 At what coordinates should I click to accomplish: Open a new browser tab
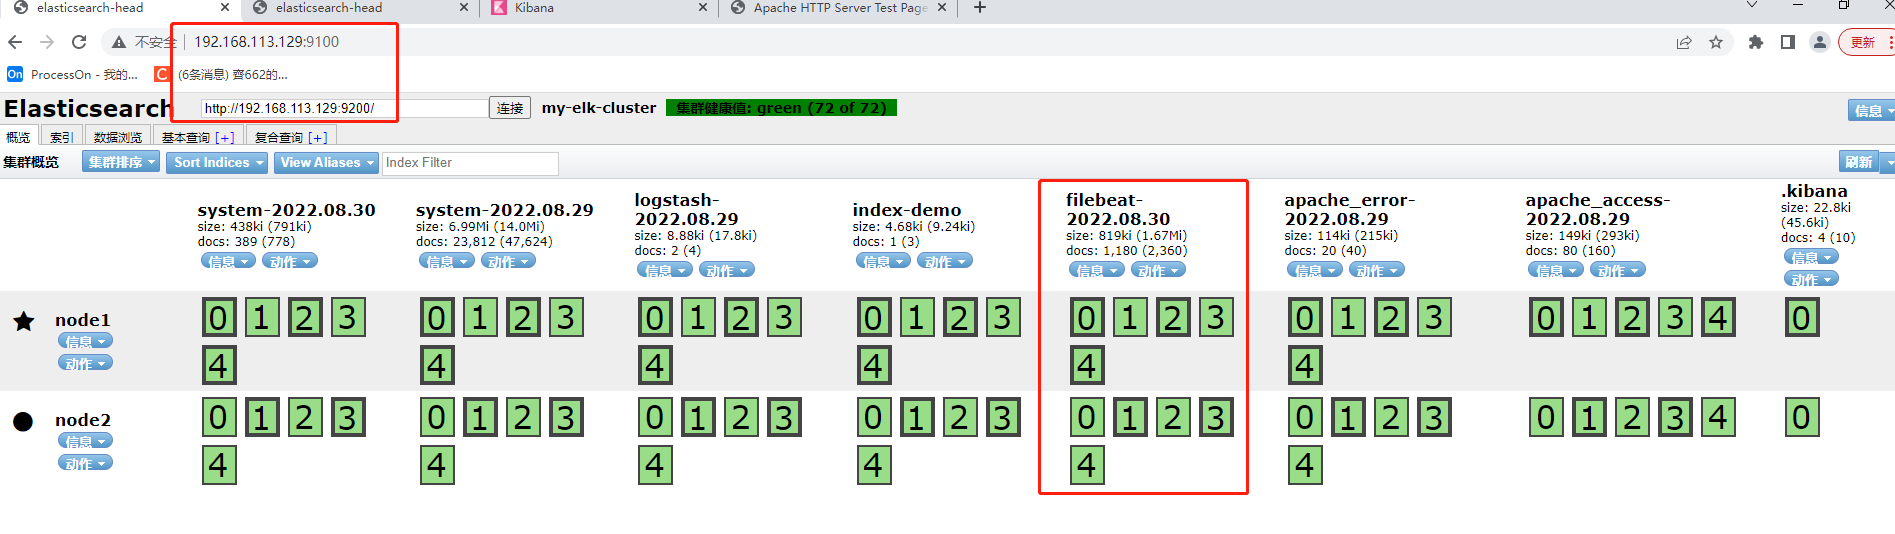tap(980, 8)
